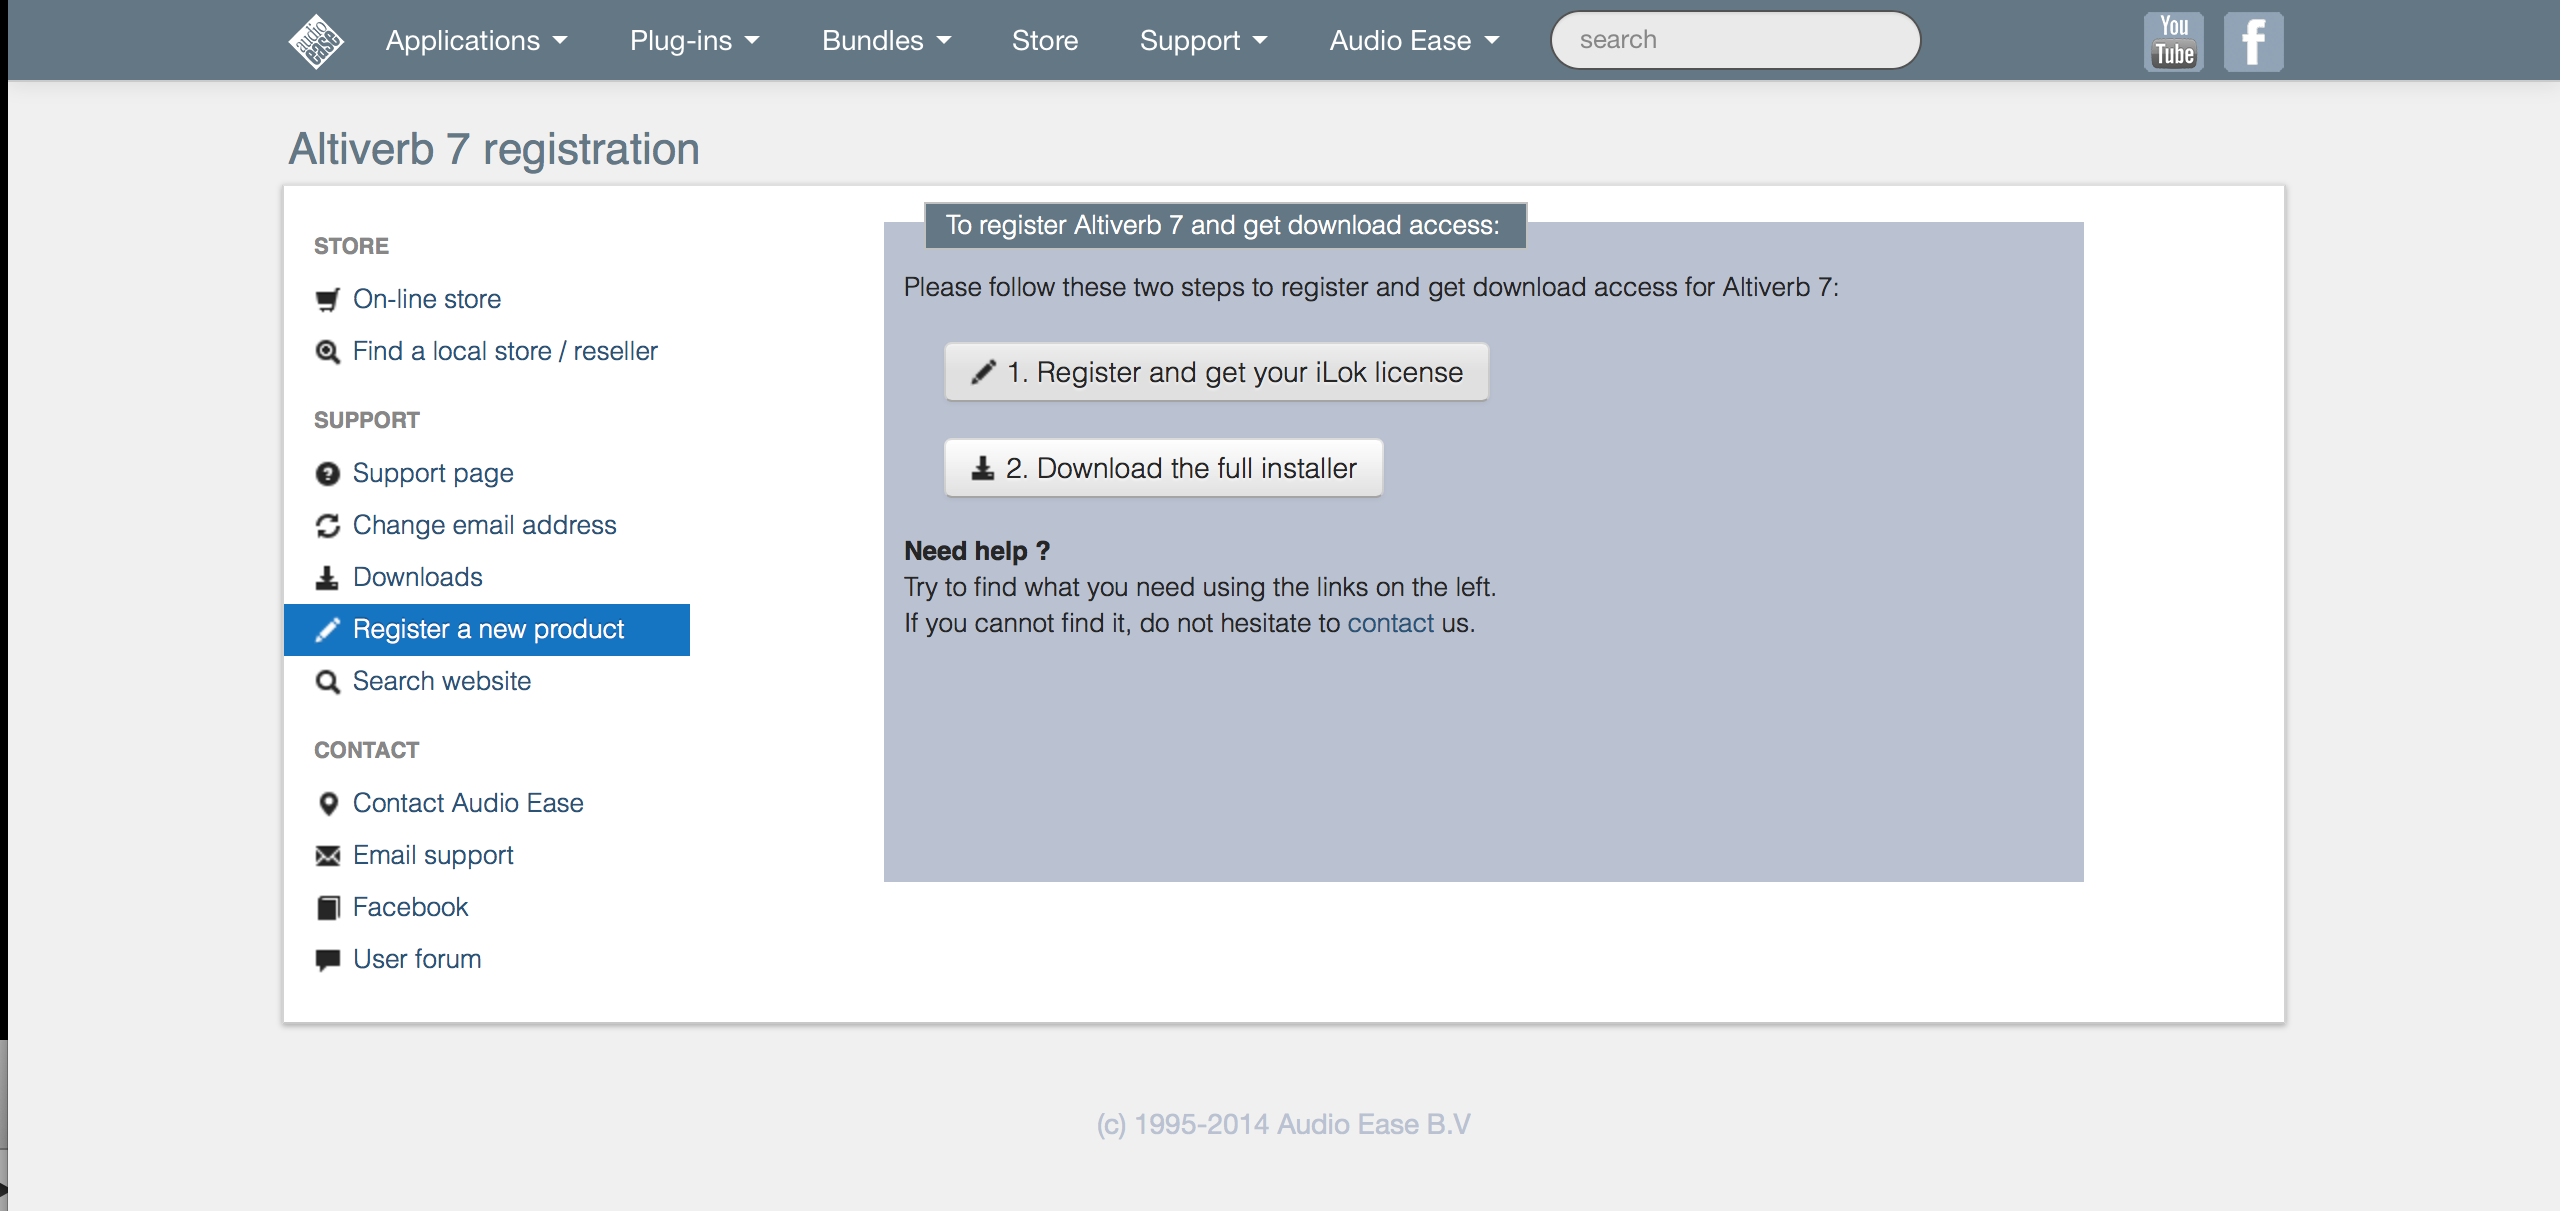This screenshot has height=1211, width=2560.
Task: Click the pencil icon on the Register button
Action: tap(983, 372)
